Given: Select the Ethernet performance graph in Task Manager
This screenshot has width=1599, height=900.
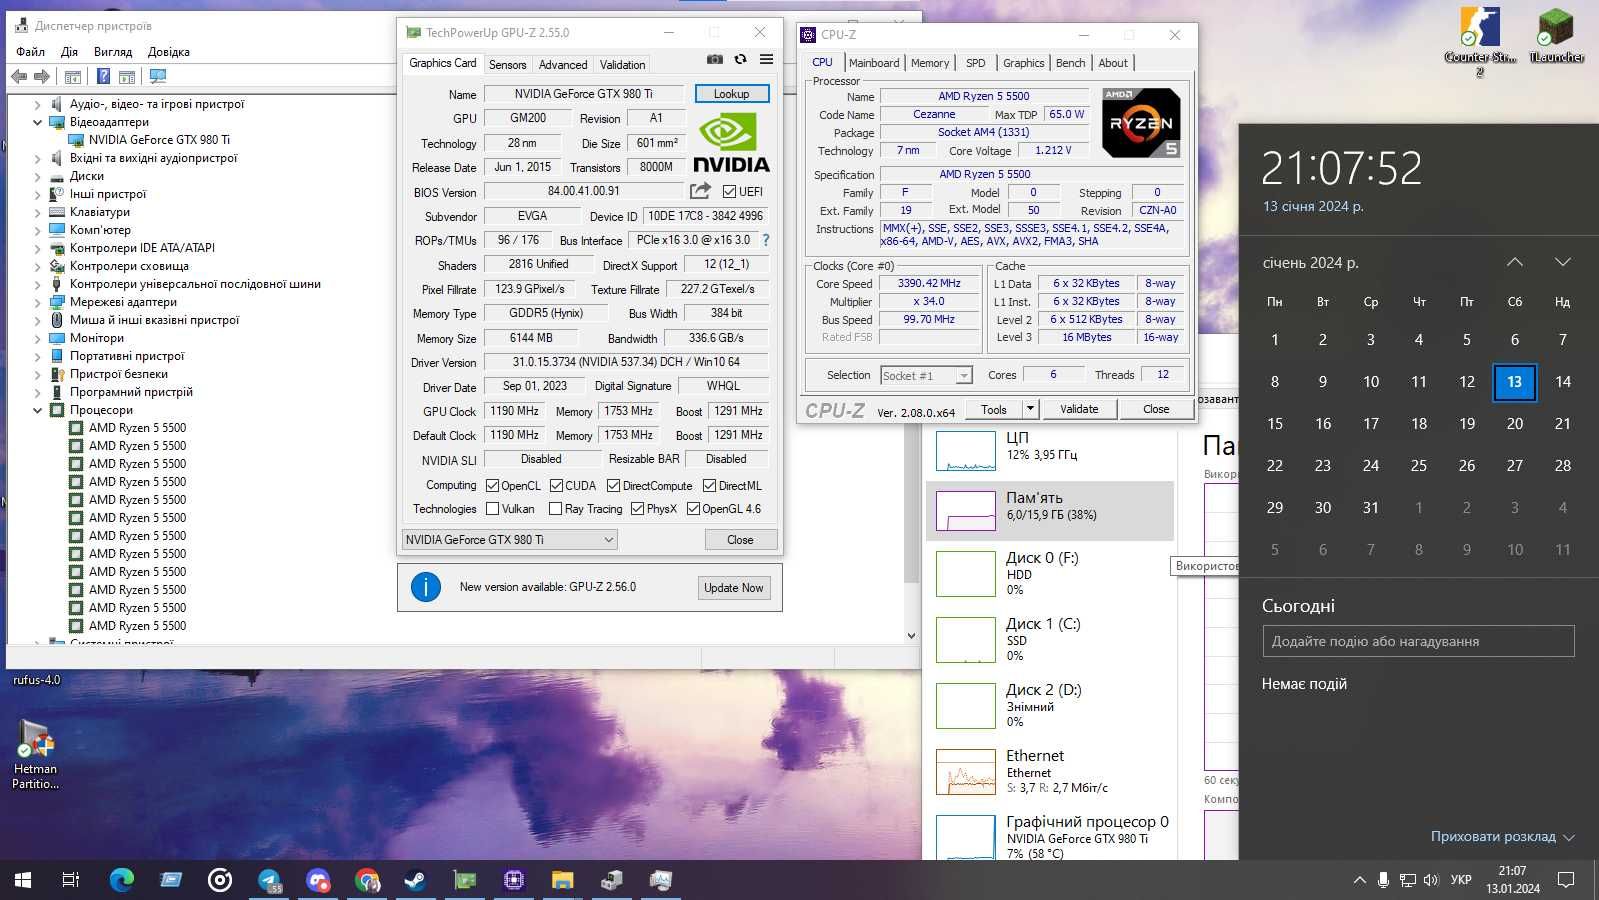Looking at the screenshot, I should (1050, 771).
